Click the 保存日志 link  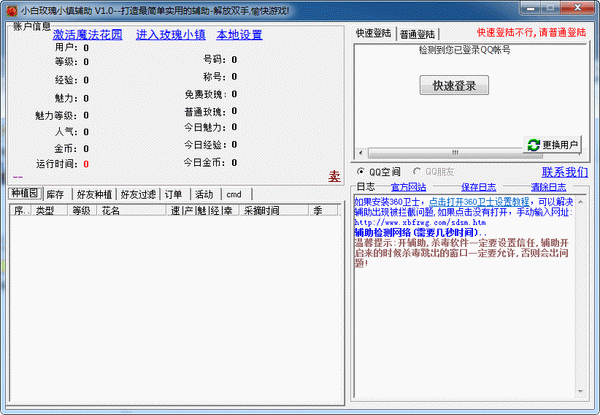pyautogui.click(x=478, y=187)
